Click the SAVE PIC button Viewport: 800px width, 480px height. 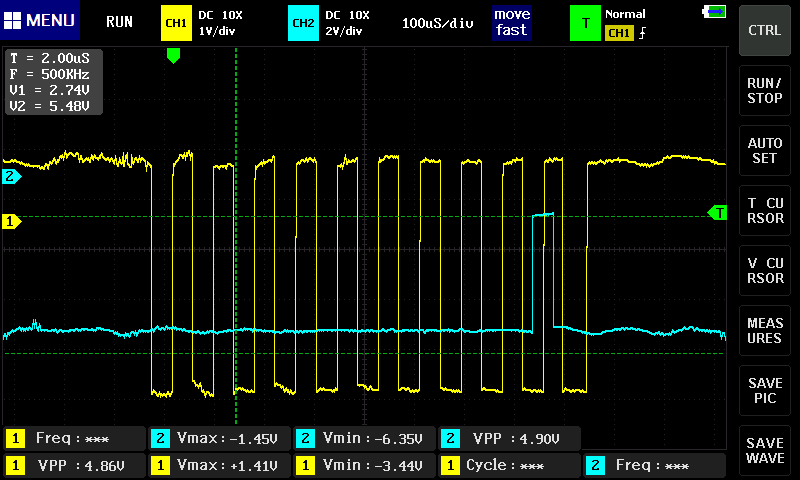pos(765,391)
